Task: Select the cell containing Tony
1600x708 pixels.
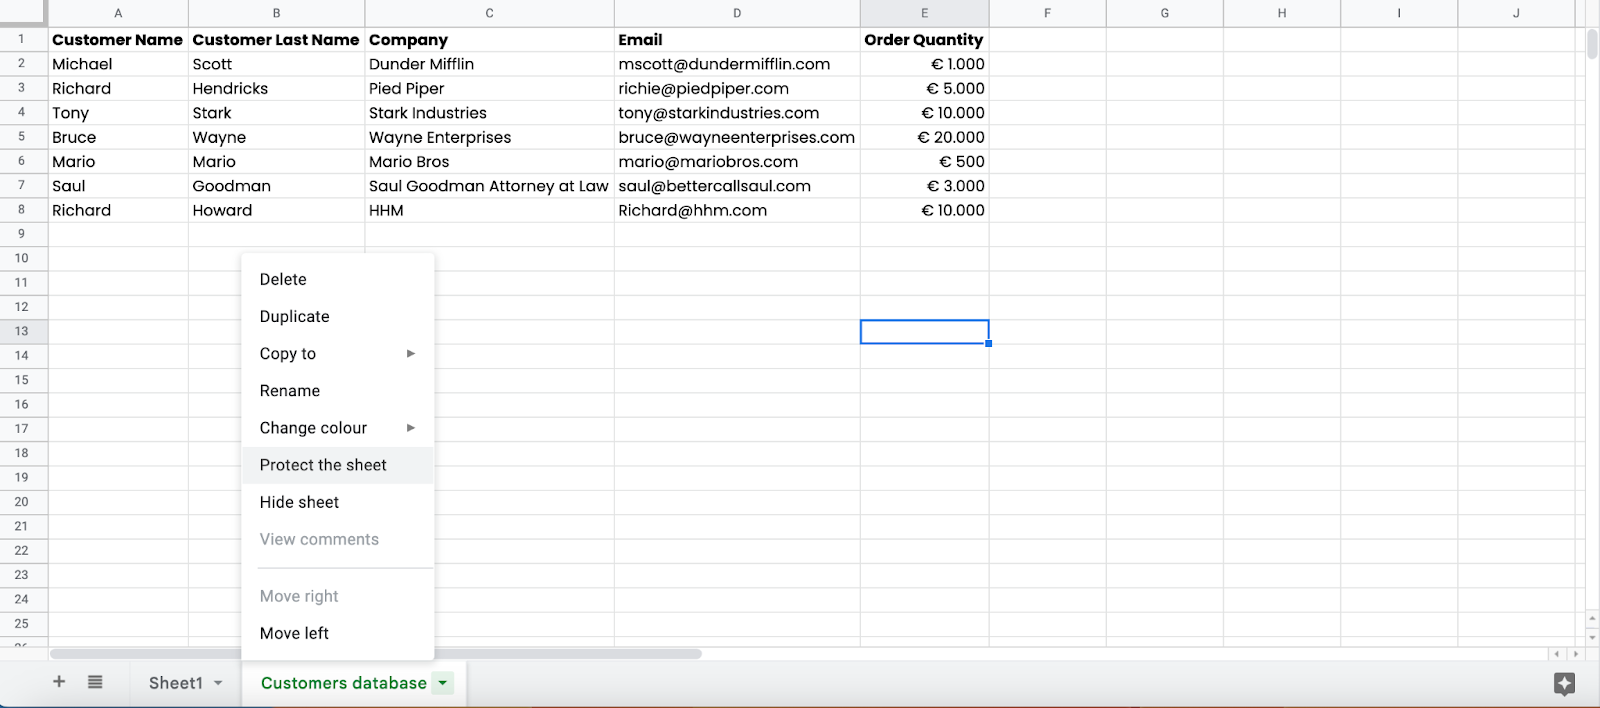Action: 118,113
